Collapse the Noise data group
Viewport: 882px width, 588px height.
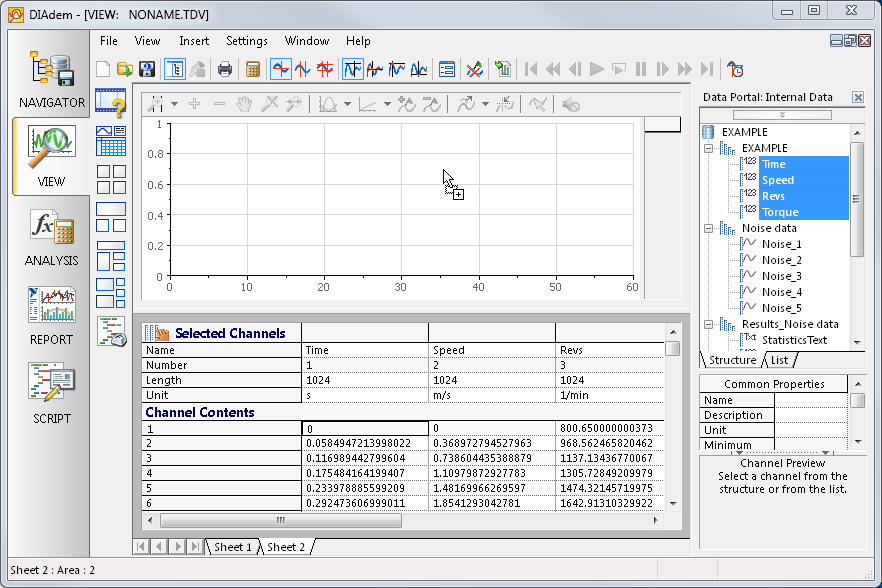[x=709, y=228]
